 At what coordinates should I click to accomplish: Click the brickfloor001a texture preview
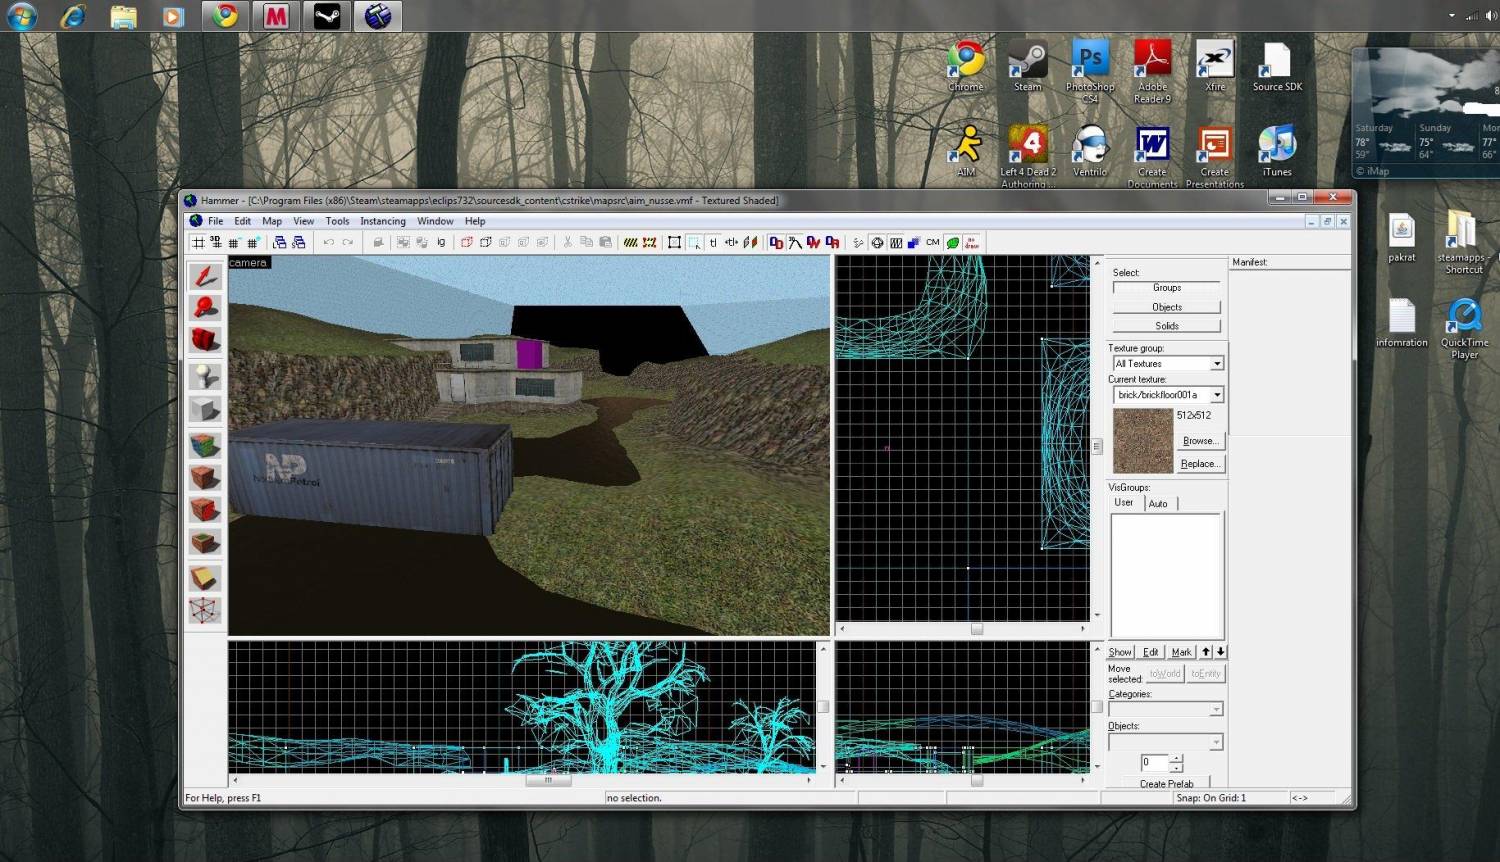(1142, 440)
